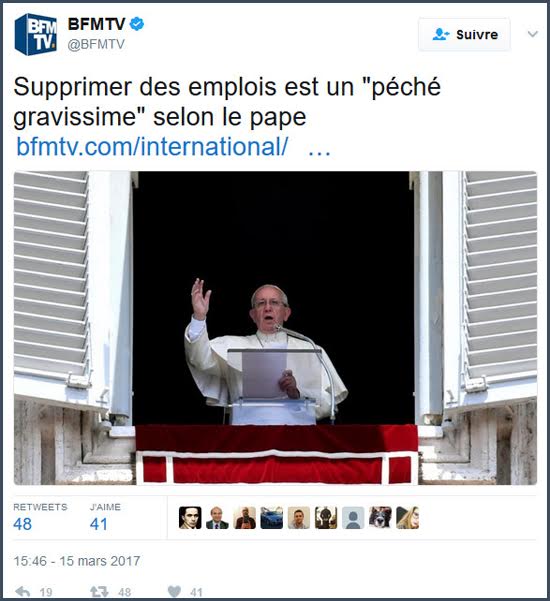Open the pope photo attached to tweet
Image resolution: width=550 pixels, height=601 pixels.
(x=275, y=328)
